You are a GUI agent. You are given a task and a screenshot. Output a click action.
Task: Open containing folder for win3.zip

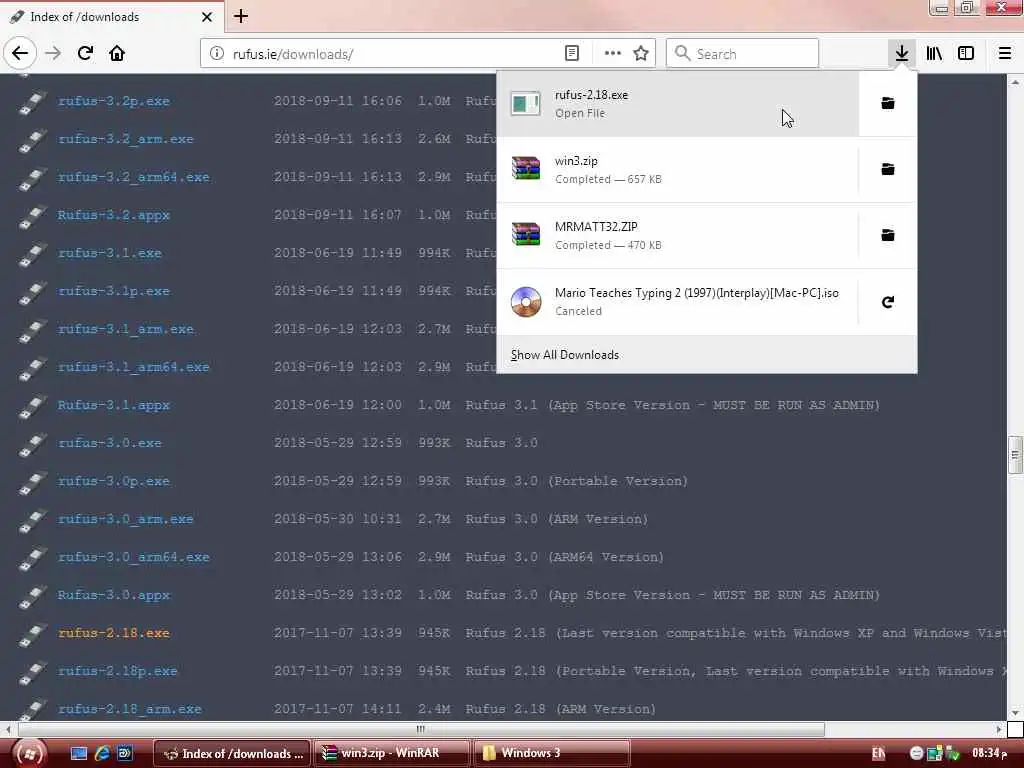[888, 169]
